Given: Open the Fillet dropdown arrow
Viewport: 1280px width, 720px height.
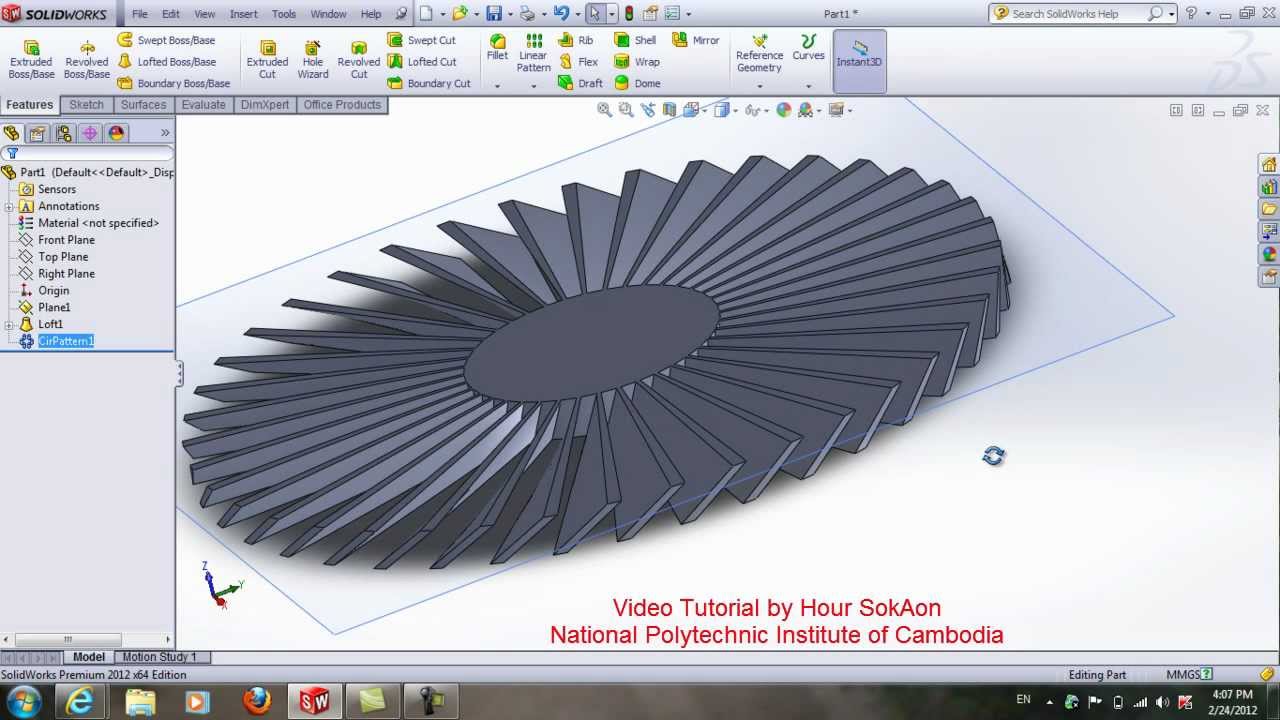Looking at the screenshot, I should (497, 86).
